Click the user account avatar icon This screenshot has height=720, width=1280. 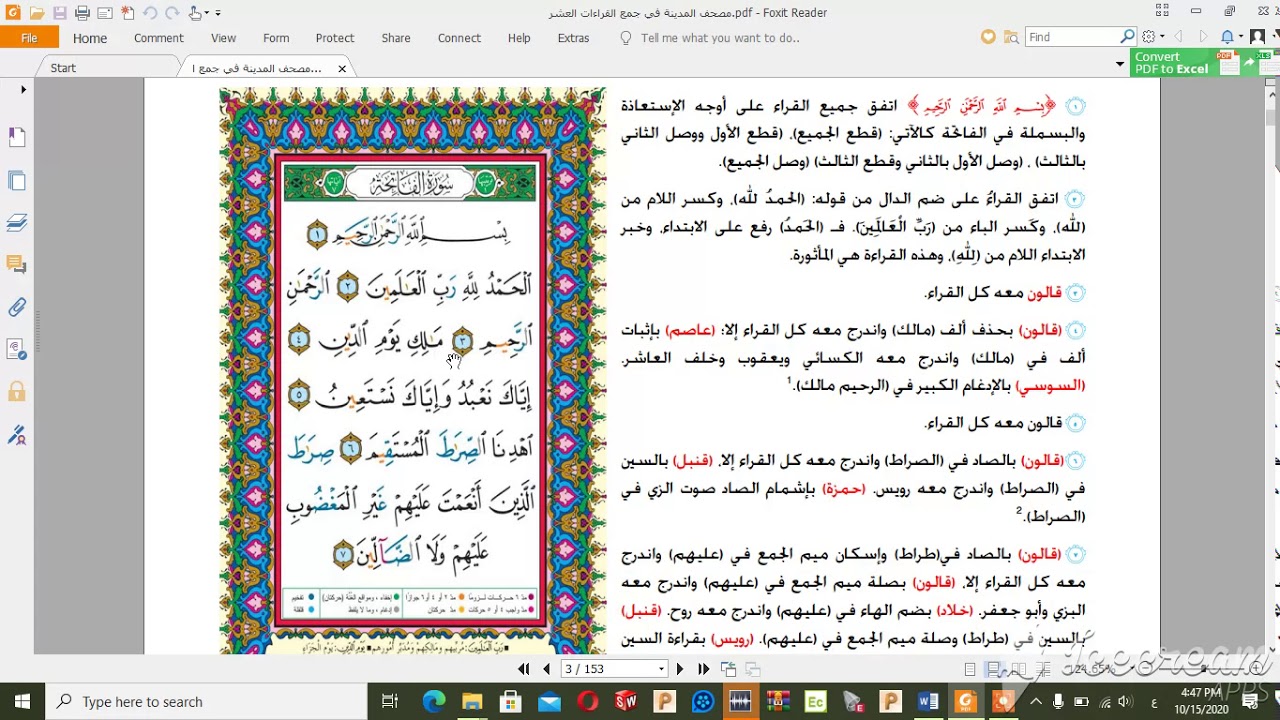tap(1258, 37)
